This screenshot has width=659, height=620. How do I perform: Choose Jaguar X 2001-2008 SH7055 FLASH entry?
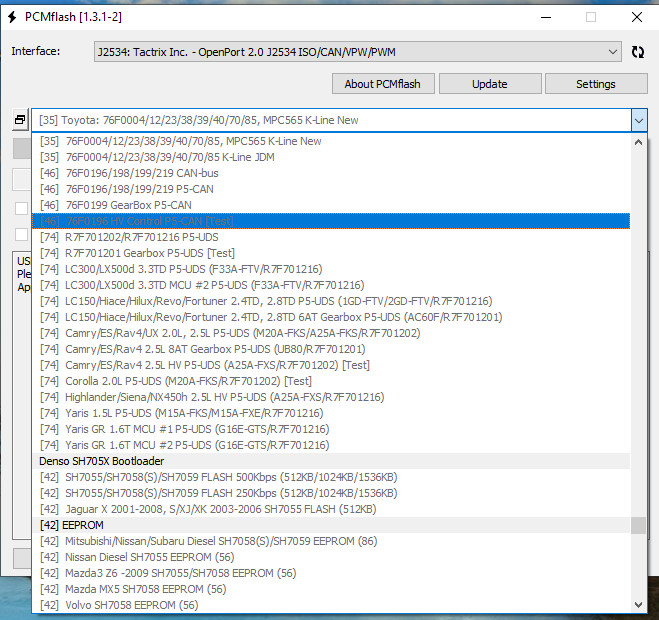coord(331,509)
